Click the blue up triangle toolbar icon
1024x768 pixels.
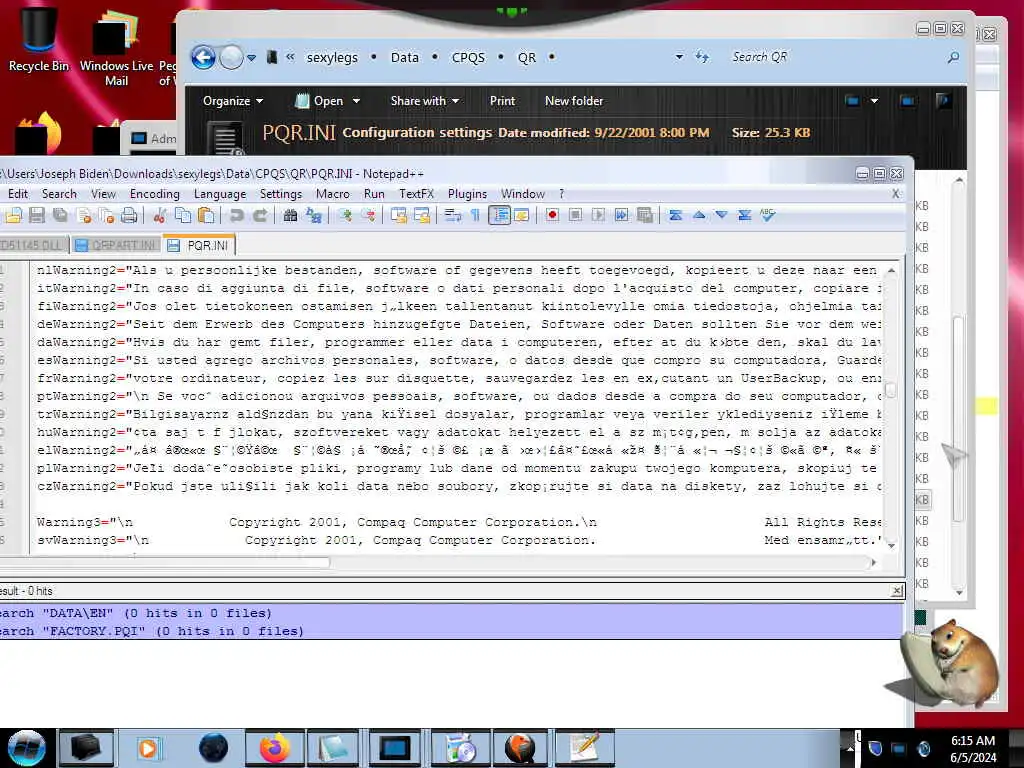pos(699,215)
